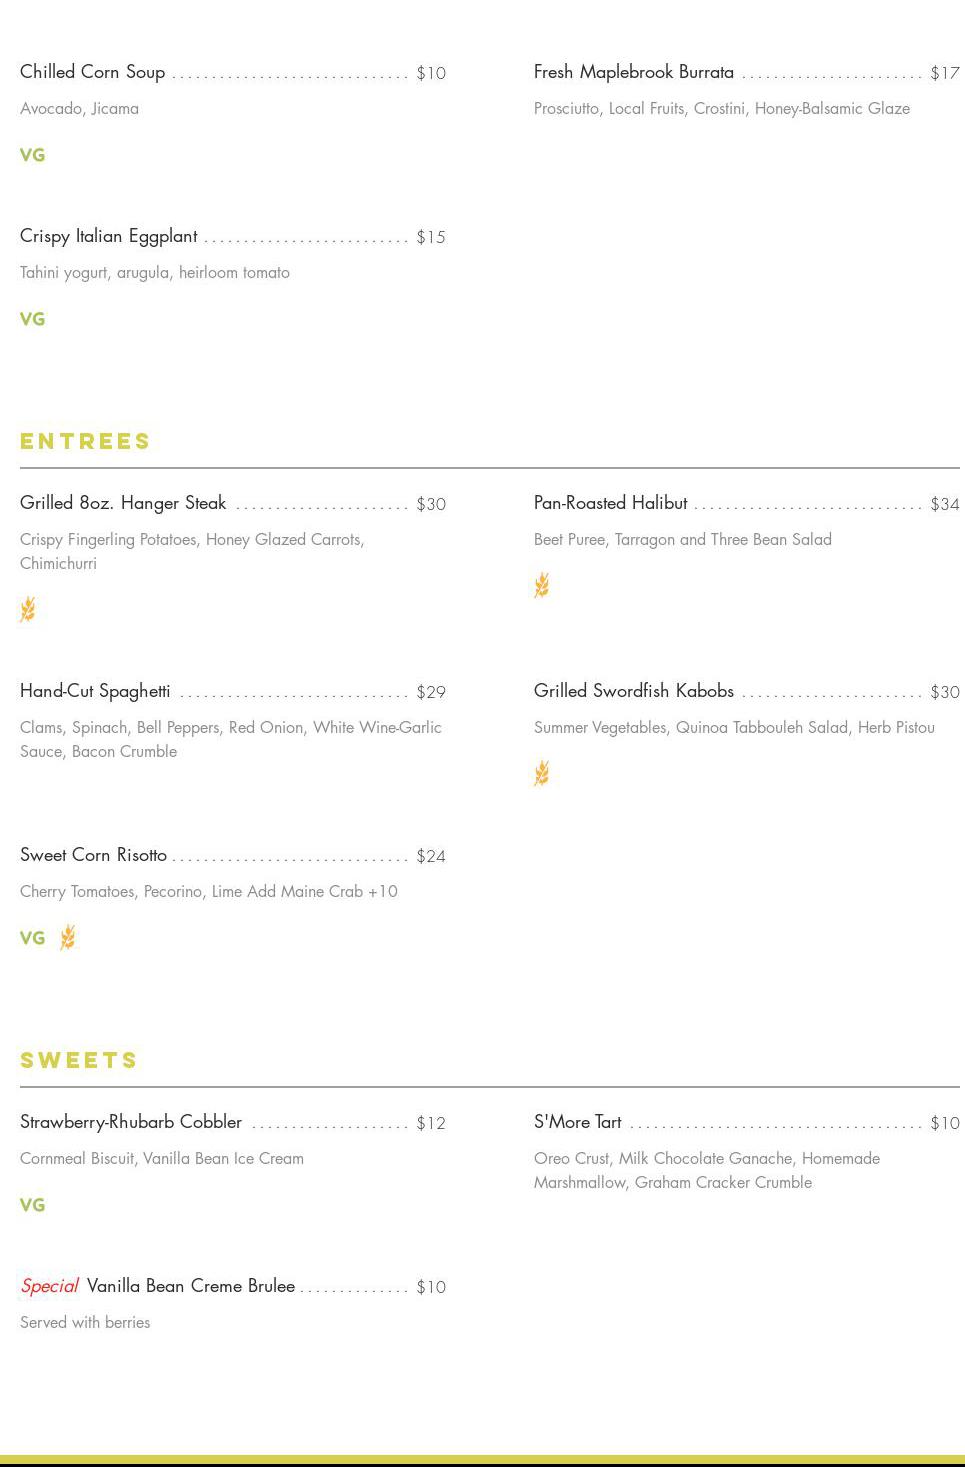The image size is (965, 1467).
Task: Click the VG badge under Sweet Corn Risotto
Action: click(33, 938)
